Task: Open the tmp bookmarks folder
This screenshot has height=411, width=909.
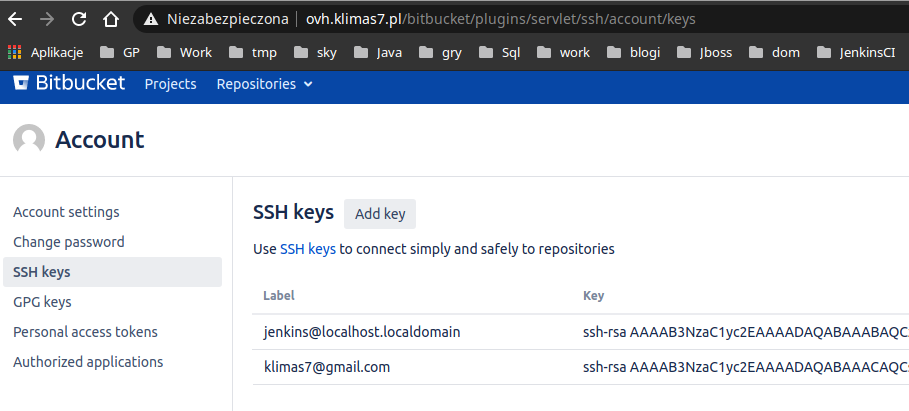Action: click(253, 53)
